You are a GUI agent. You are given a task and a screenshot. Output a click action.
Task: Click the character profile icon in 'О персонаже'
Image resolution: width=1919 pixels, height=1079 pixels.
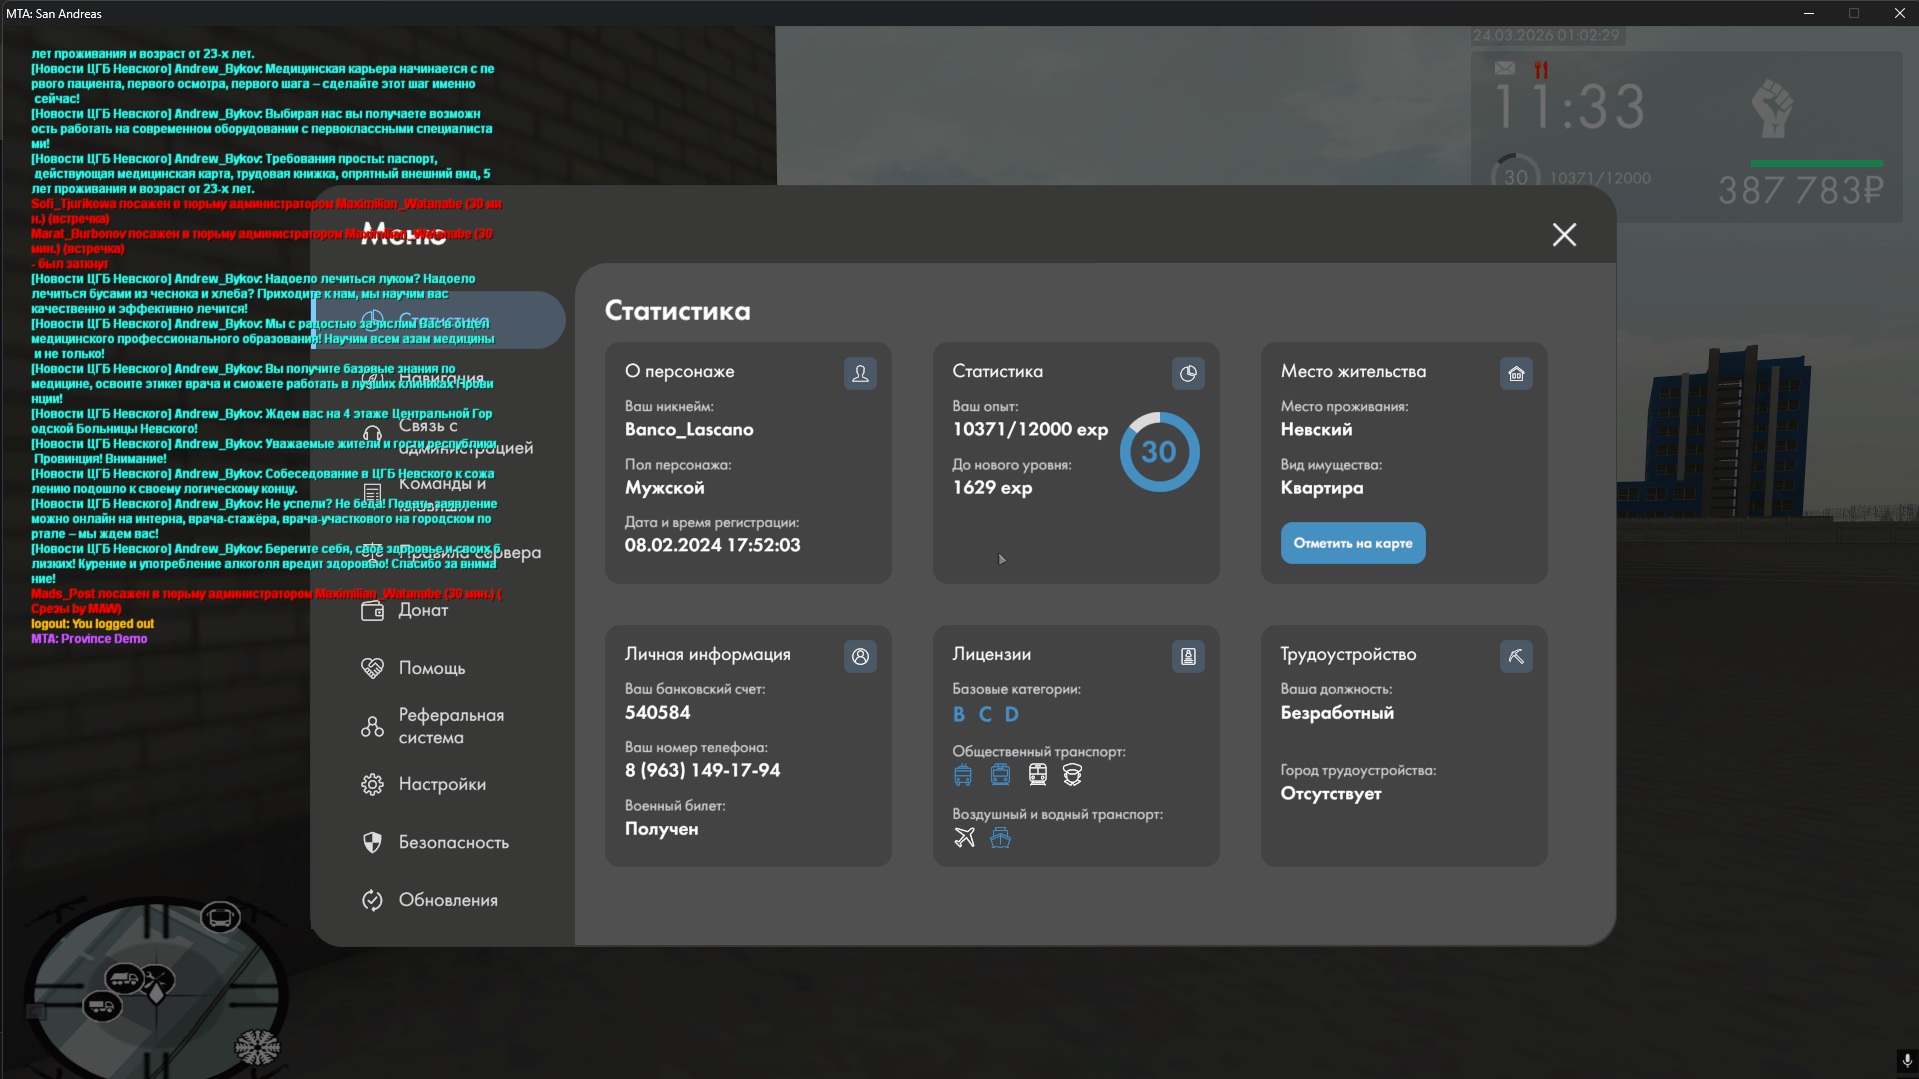860,373
